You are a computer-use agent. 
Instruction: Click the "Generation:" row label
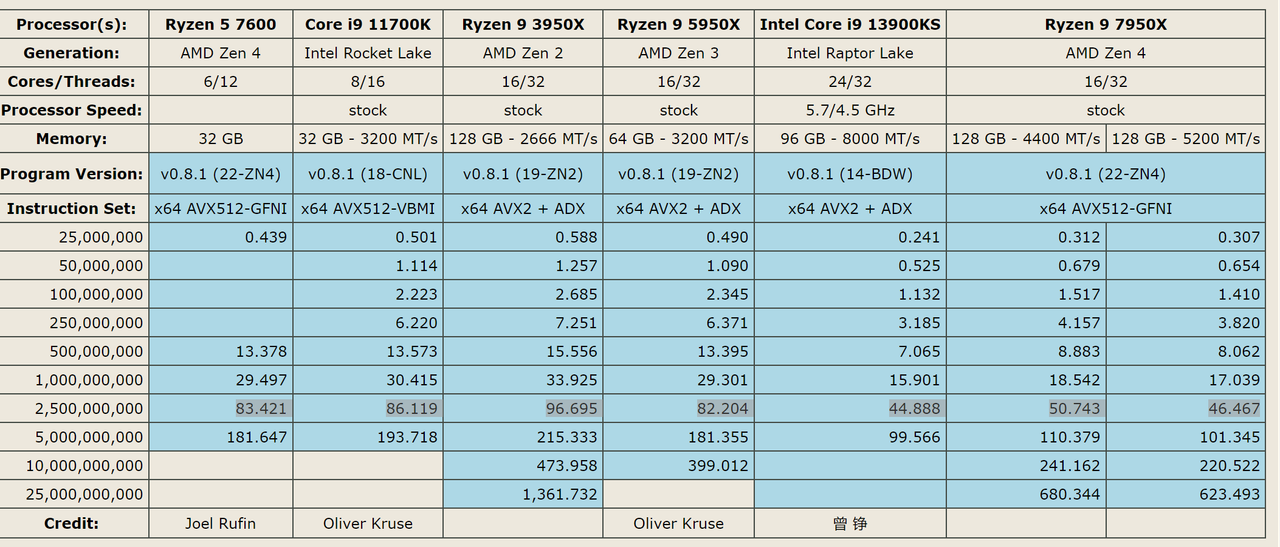click(x=71, y=53)
